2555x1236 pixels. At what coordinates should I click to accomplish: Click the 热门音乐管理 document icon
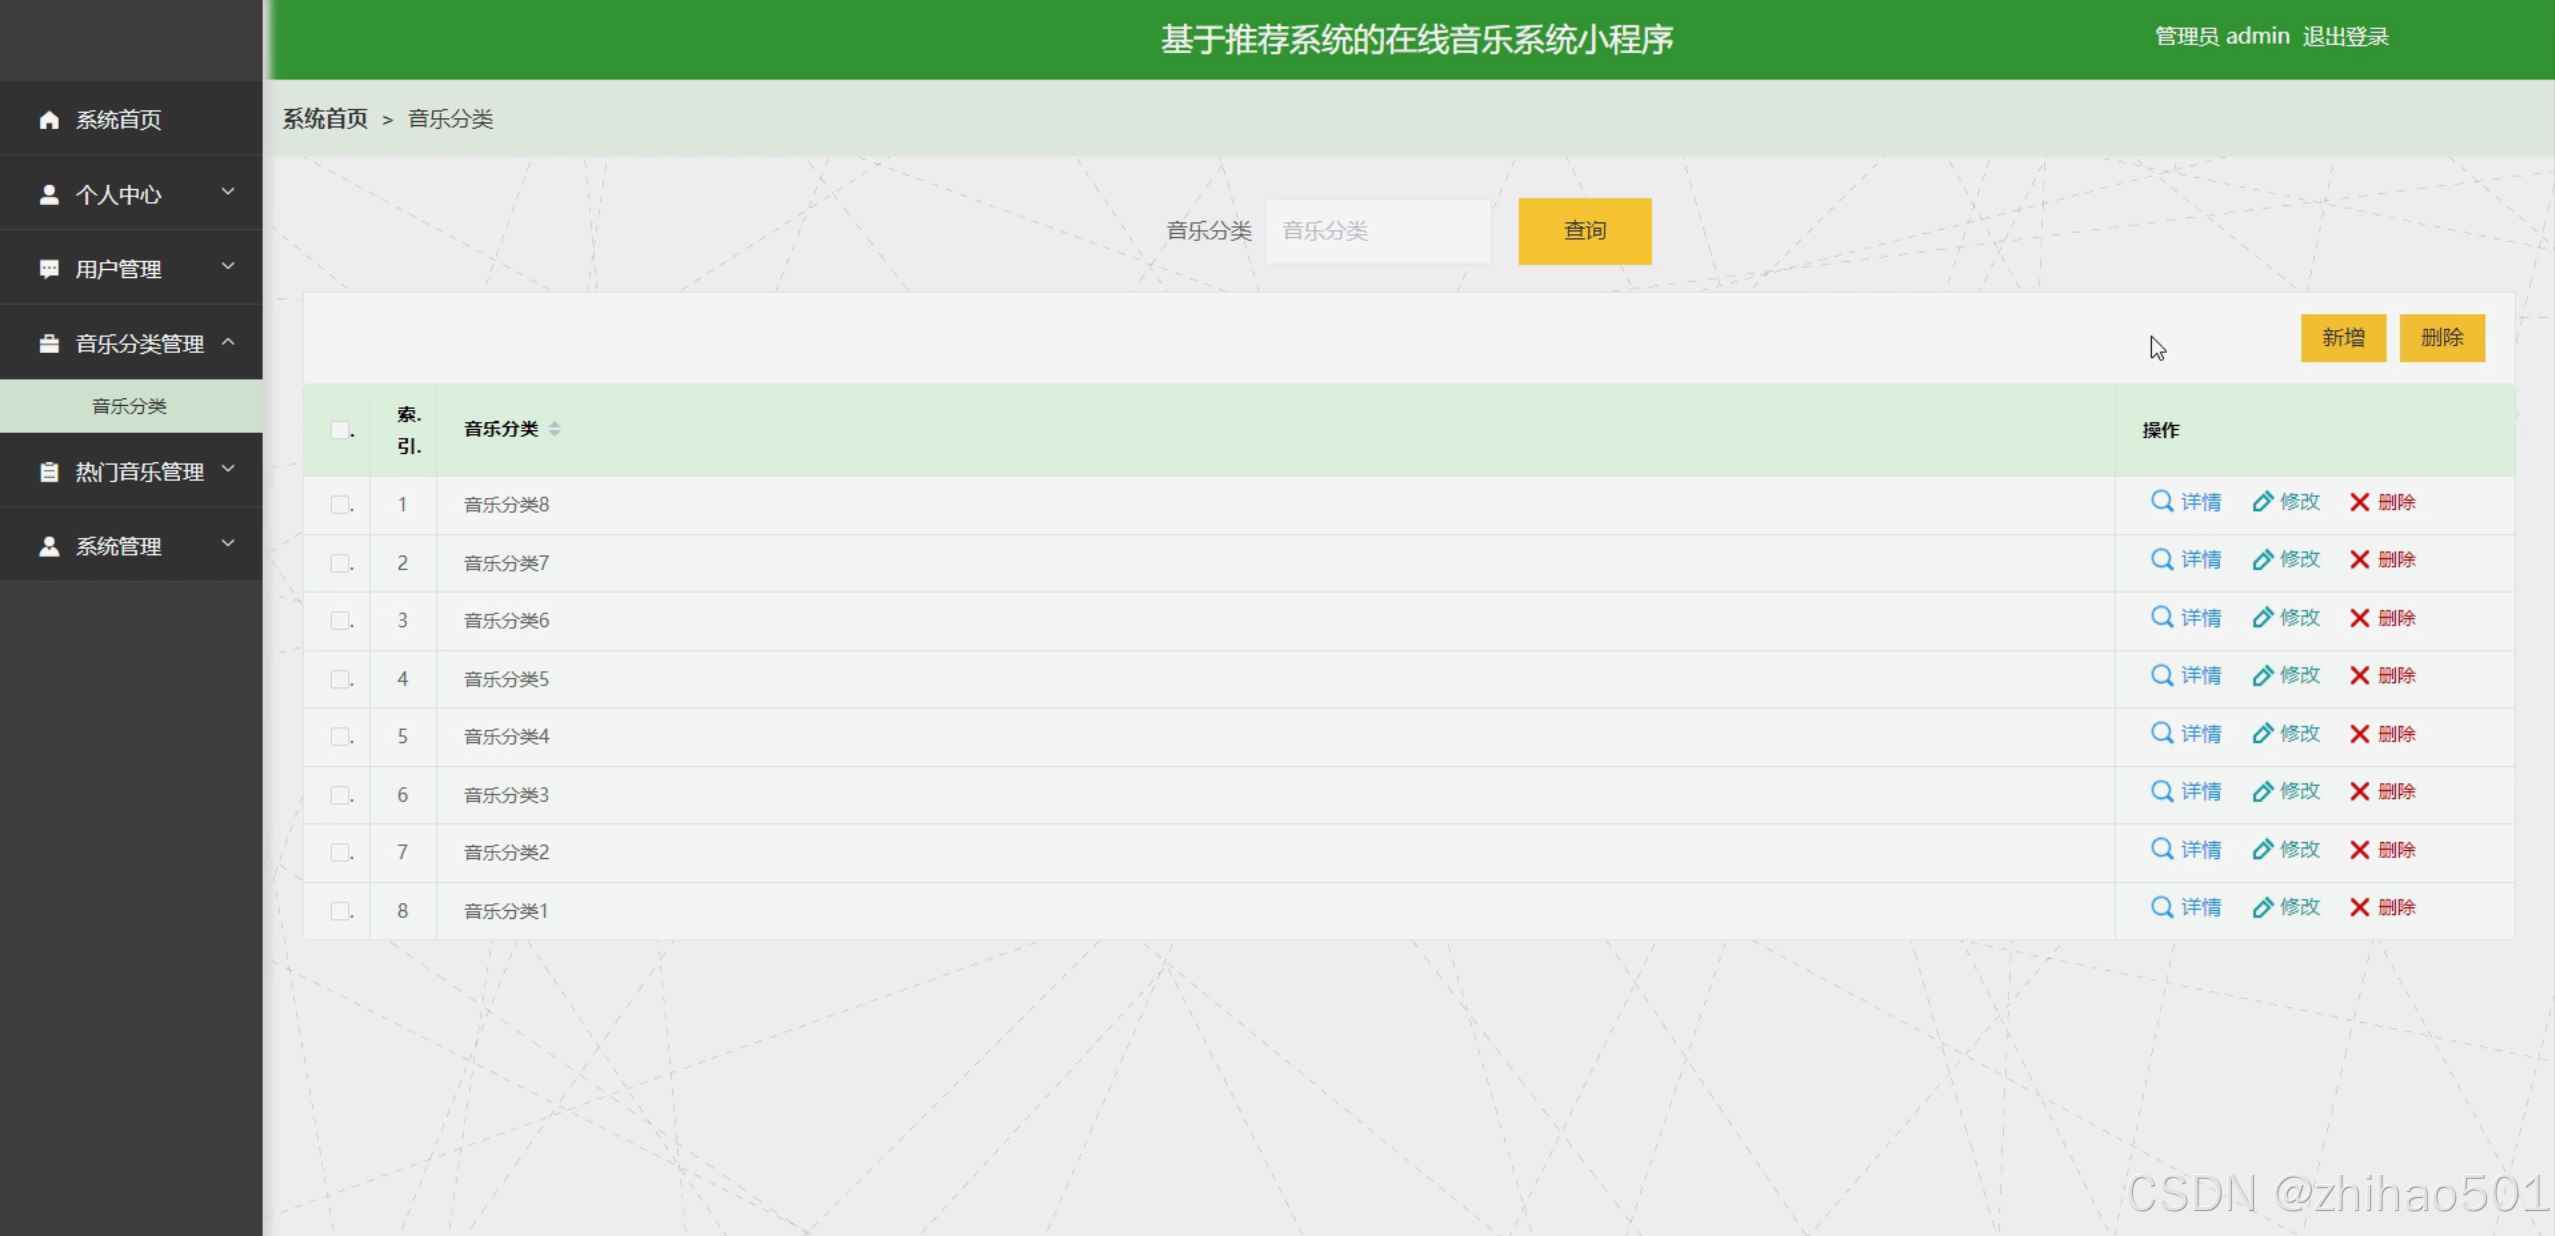[x=47, y=470]
